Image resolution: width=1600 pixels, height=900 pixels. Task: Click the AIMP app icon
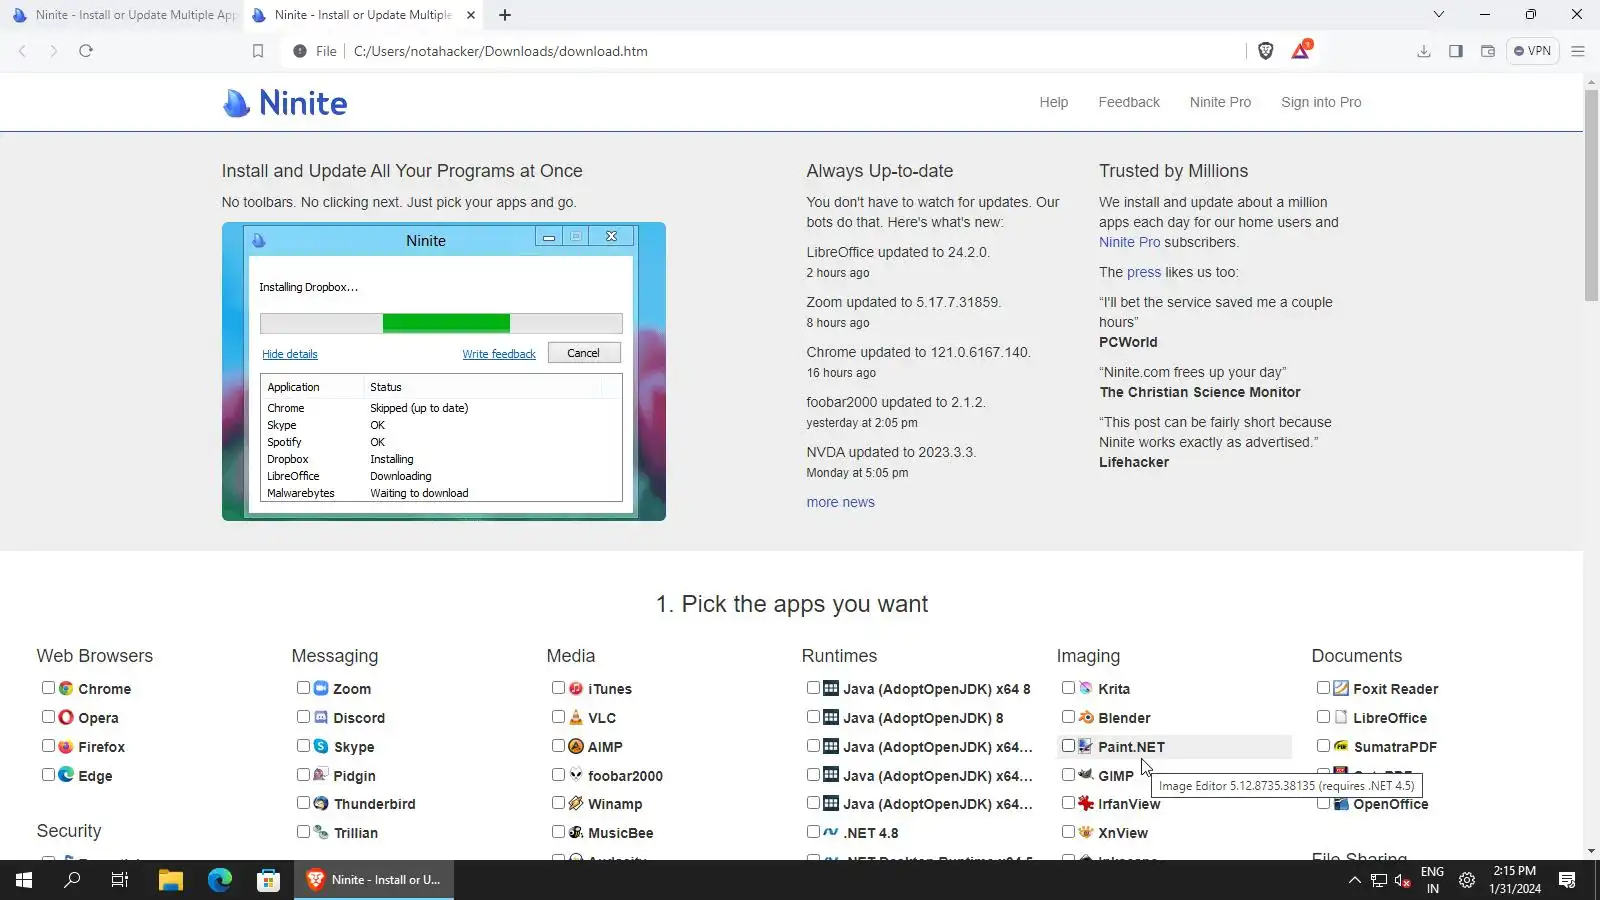pyautogui.click(x=576, y=747)
